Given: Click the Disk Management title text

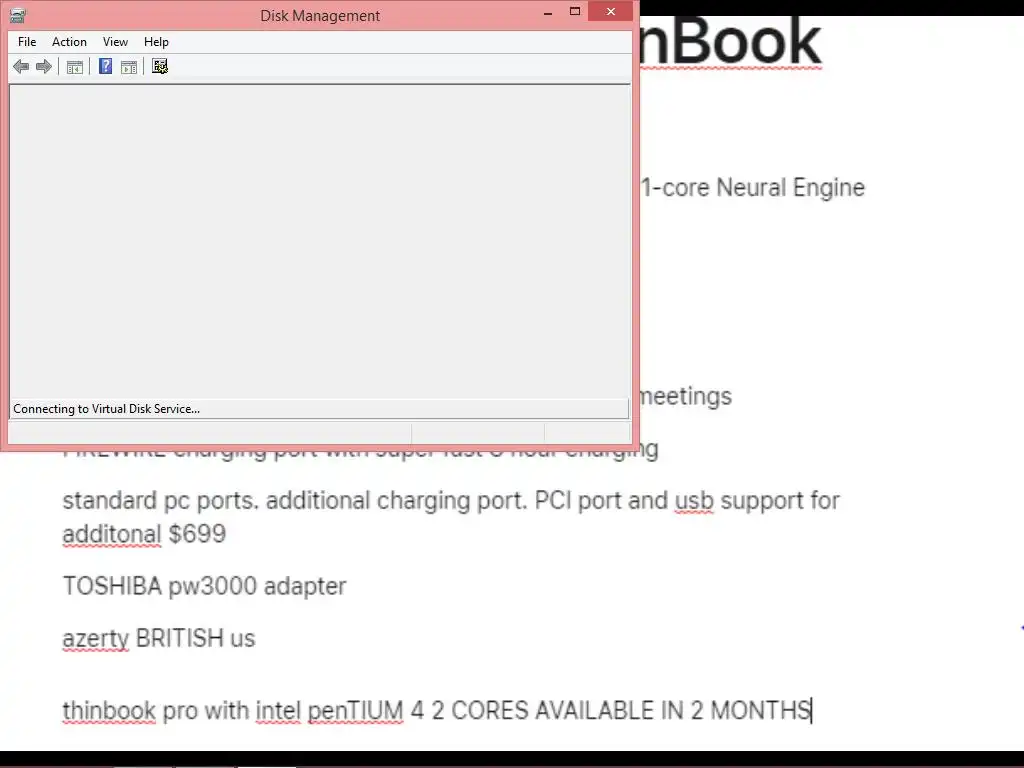Looking at the screenshot, I should pyautogui.click(x=320, y=16).
